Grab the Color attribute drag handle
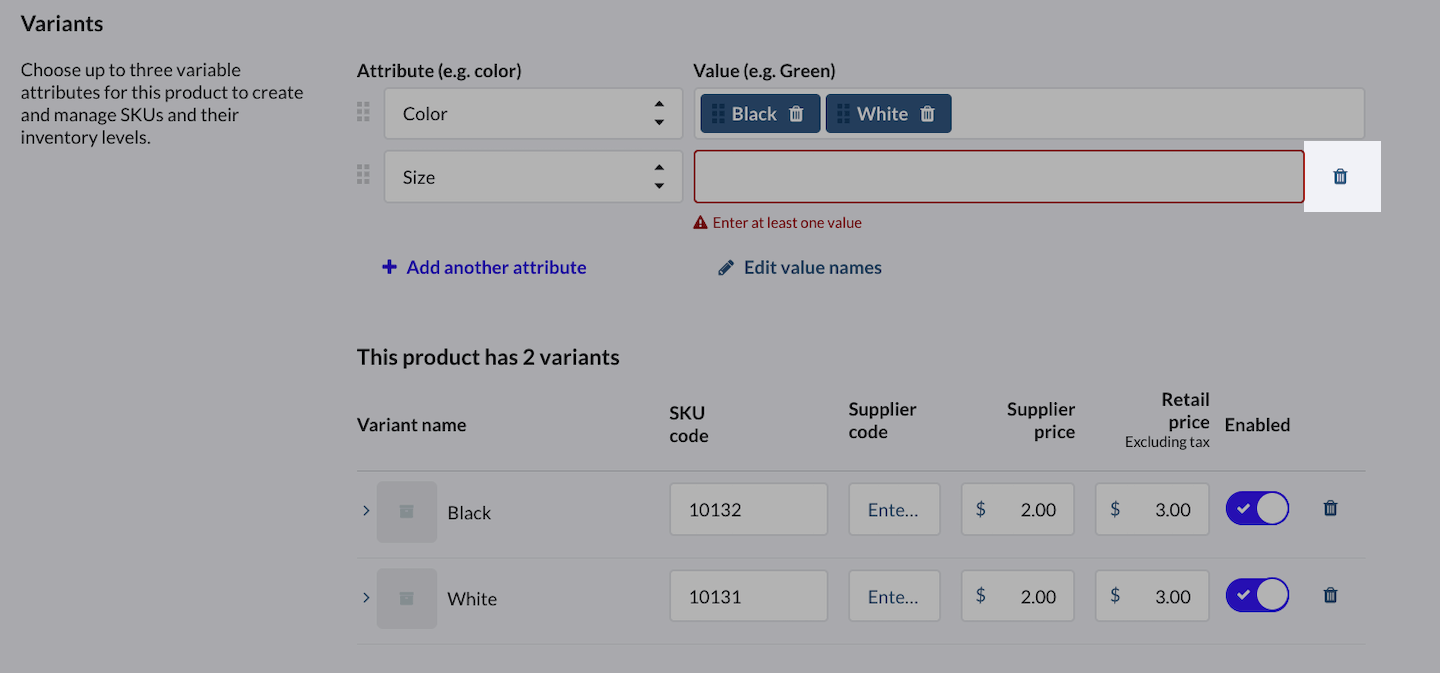Image resolution: width=1440 pixels, height=673 pixels. click(364, 112)
